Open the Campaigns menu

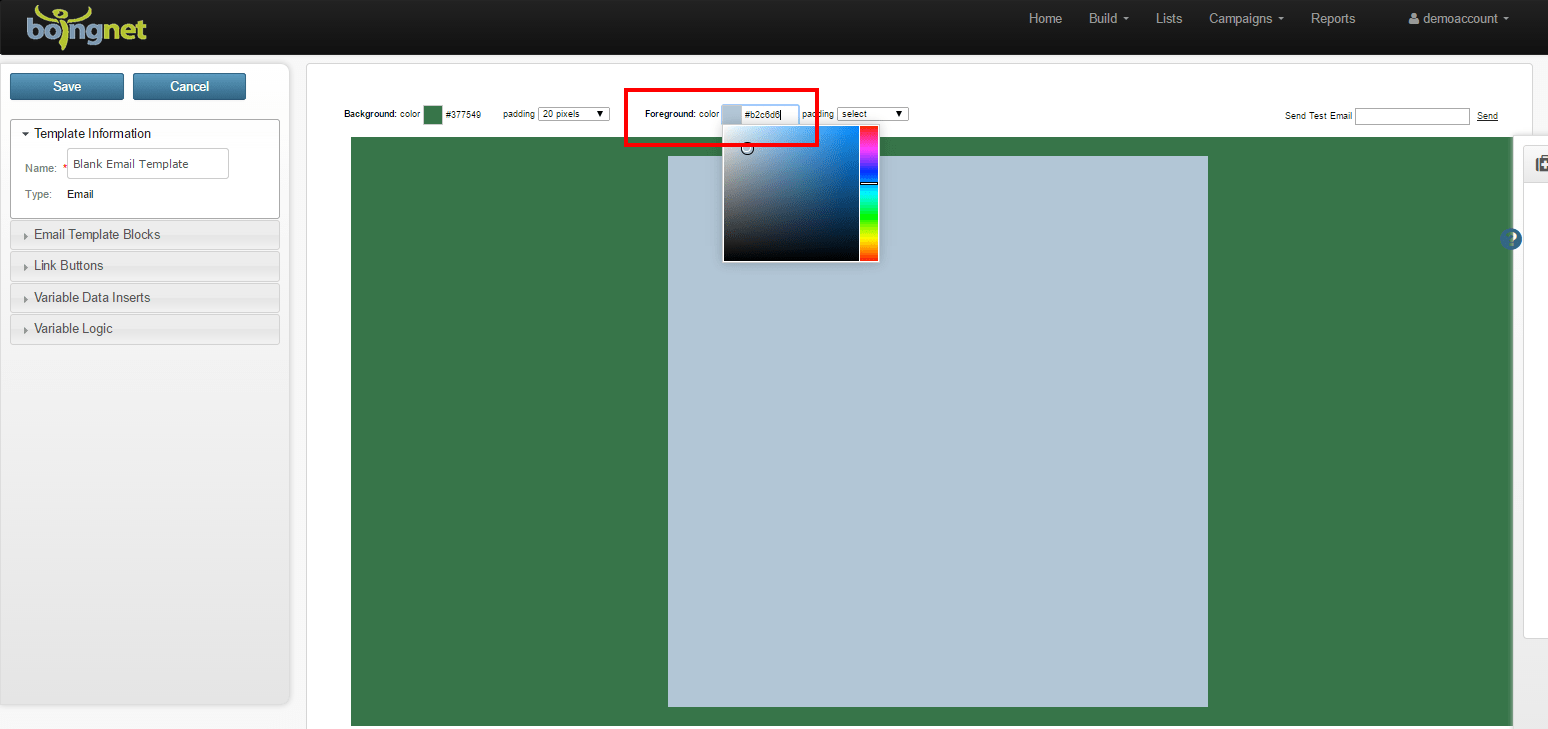[x=1245, y=18]
